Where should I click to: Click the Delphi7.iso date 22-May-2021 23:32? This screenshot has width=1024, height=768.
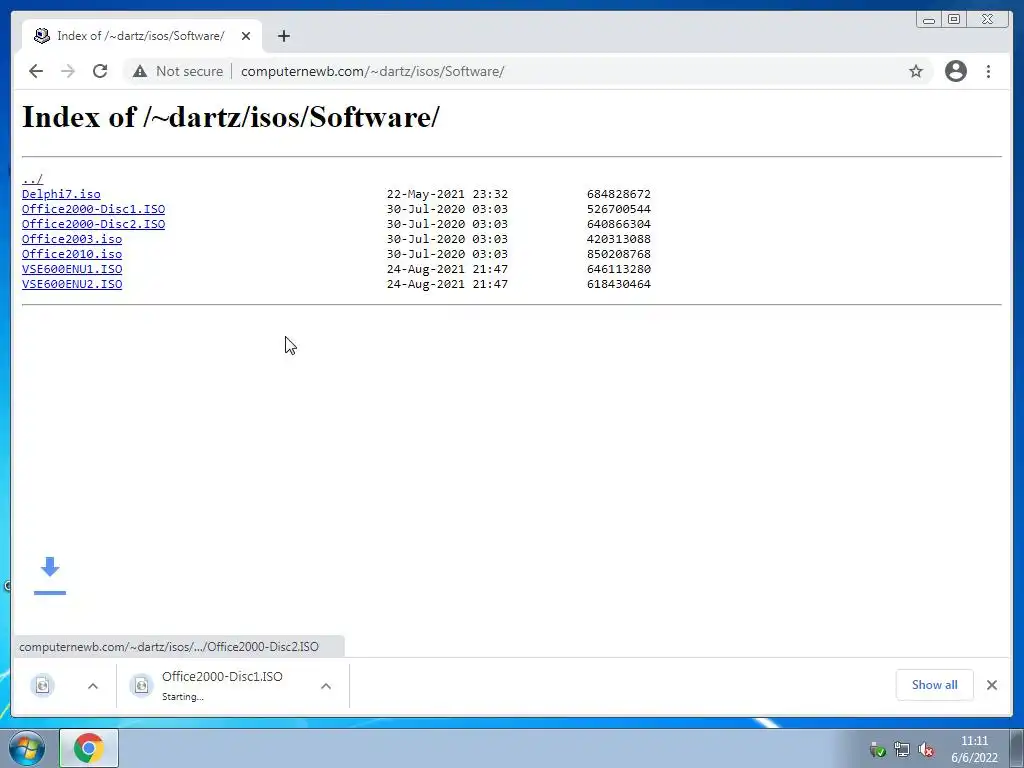[x=447, y=194]
